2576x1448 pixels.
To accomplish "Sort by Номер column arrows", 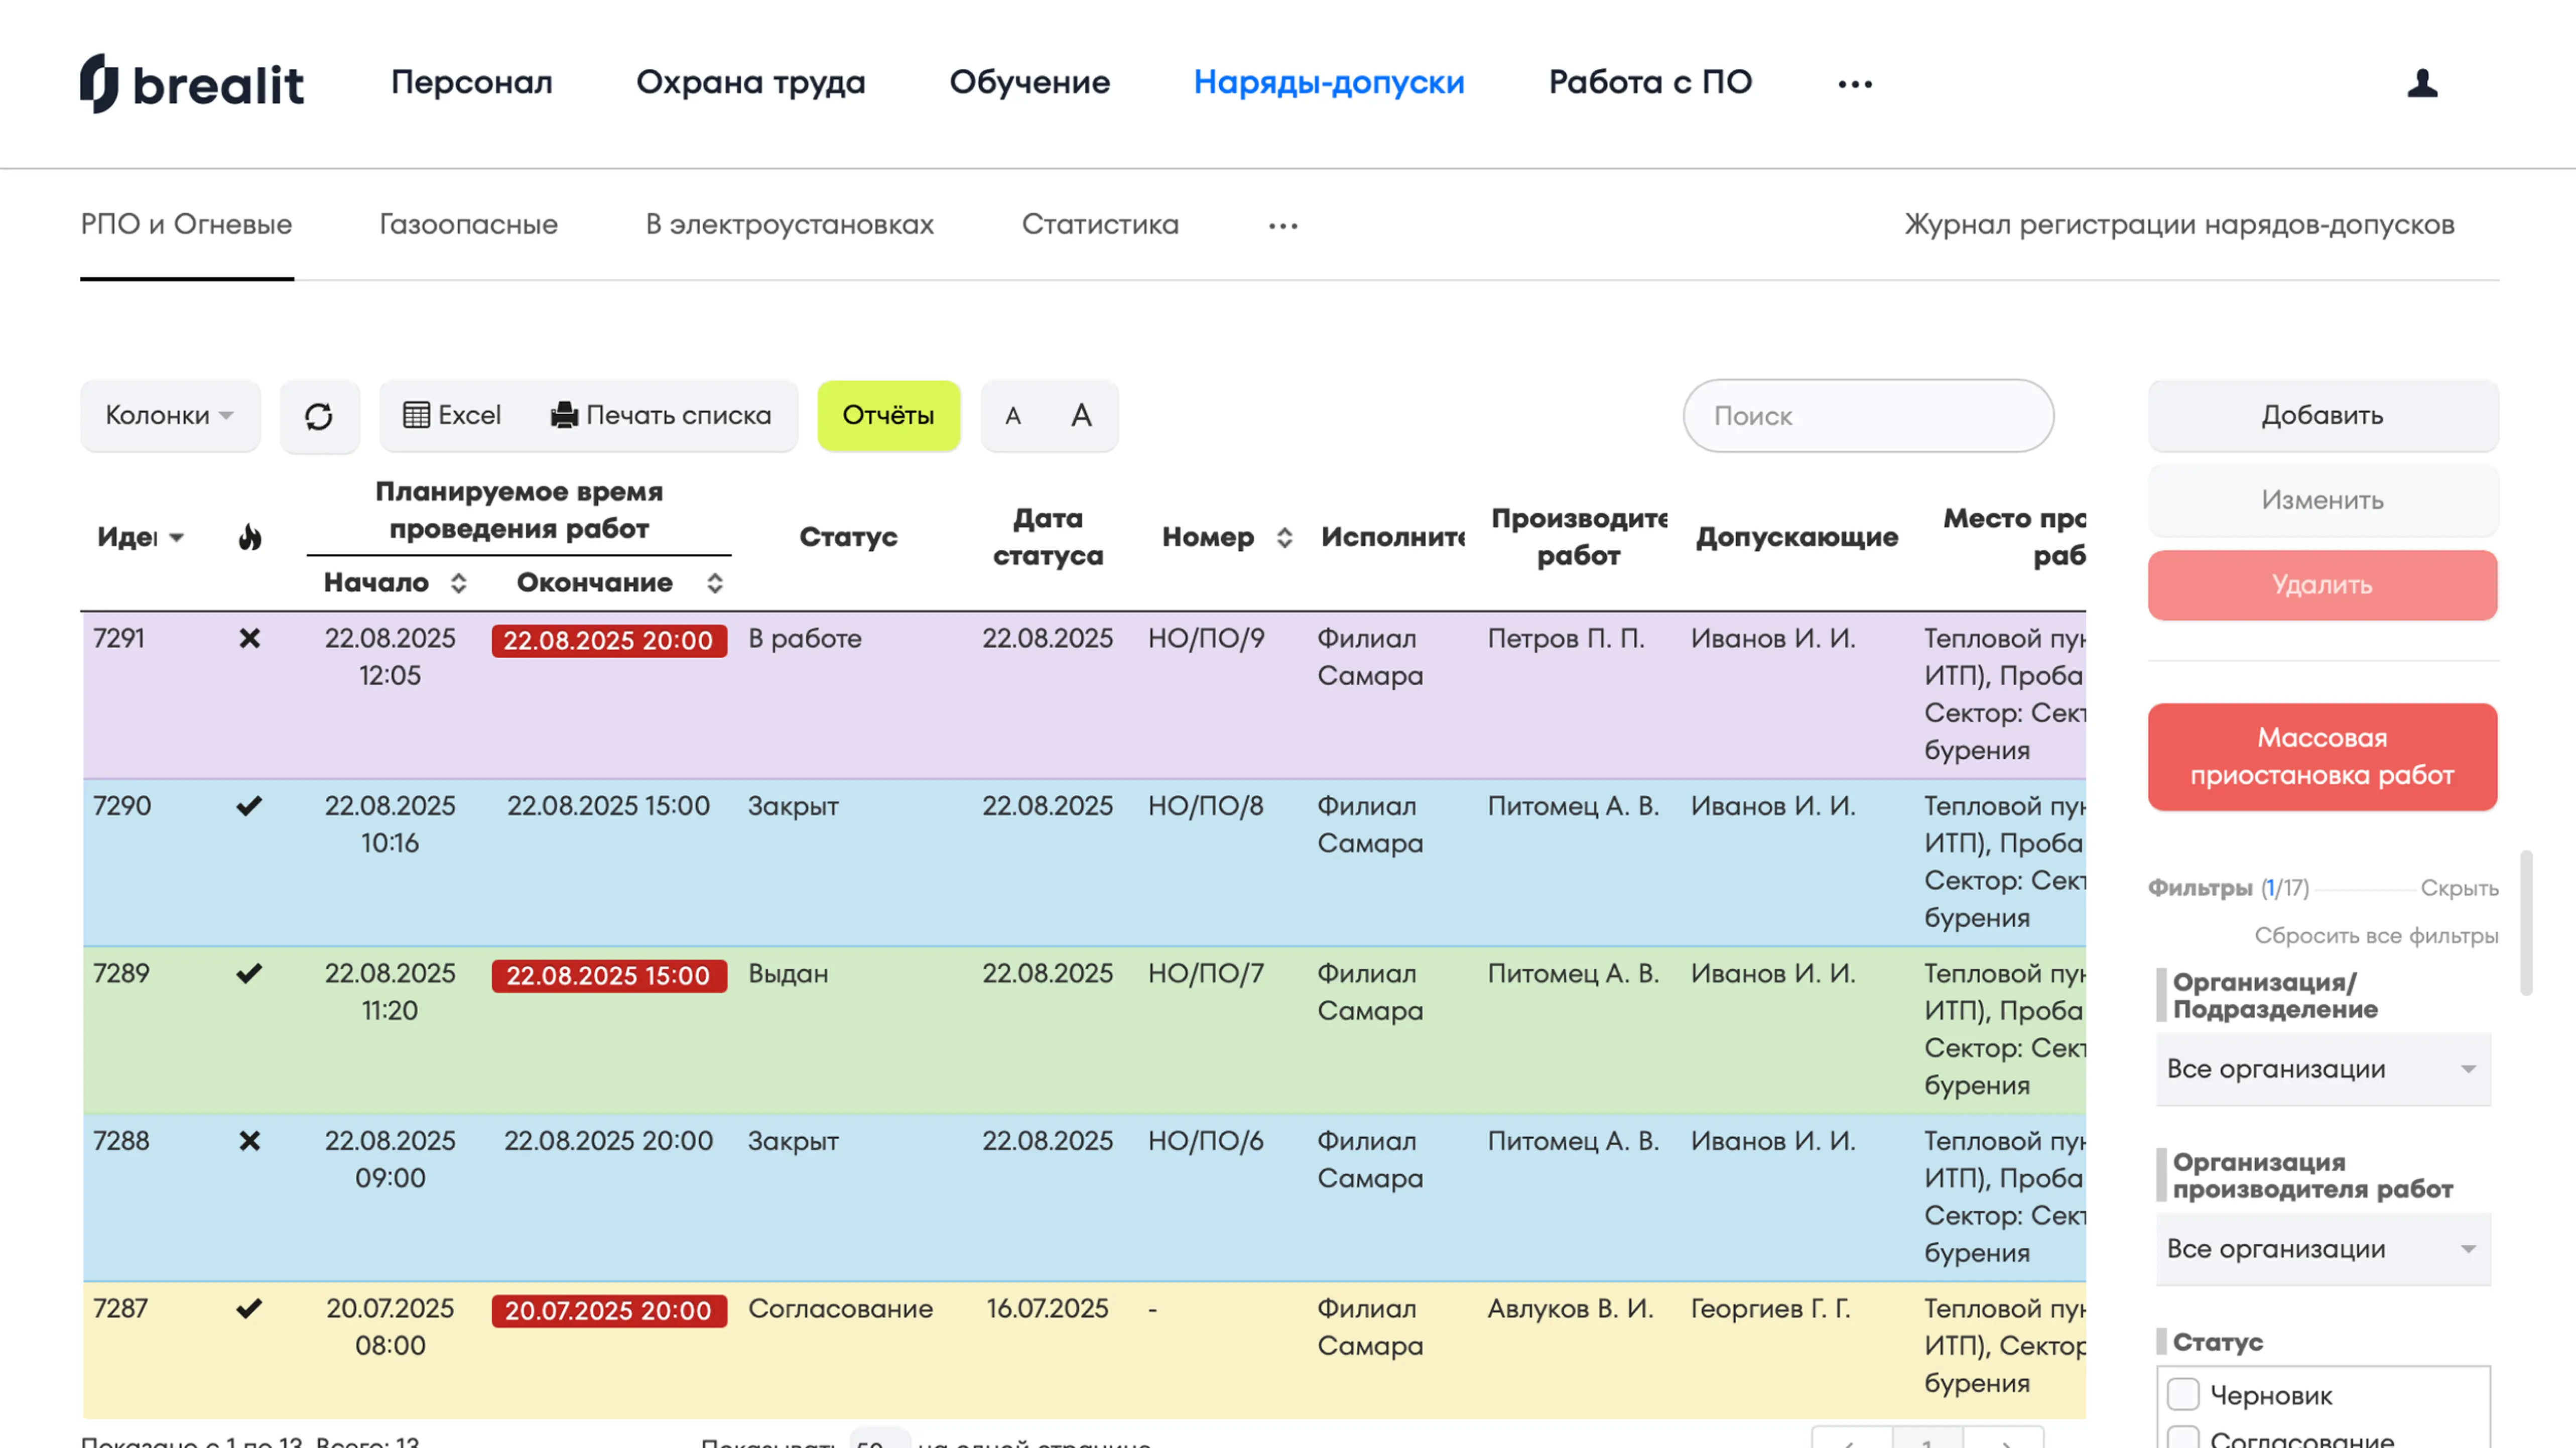I will coord(1284,538).
